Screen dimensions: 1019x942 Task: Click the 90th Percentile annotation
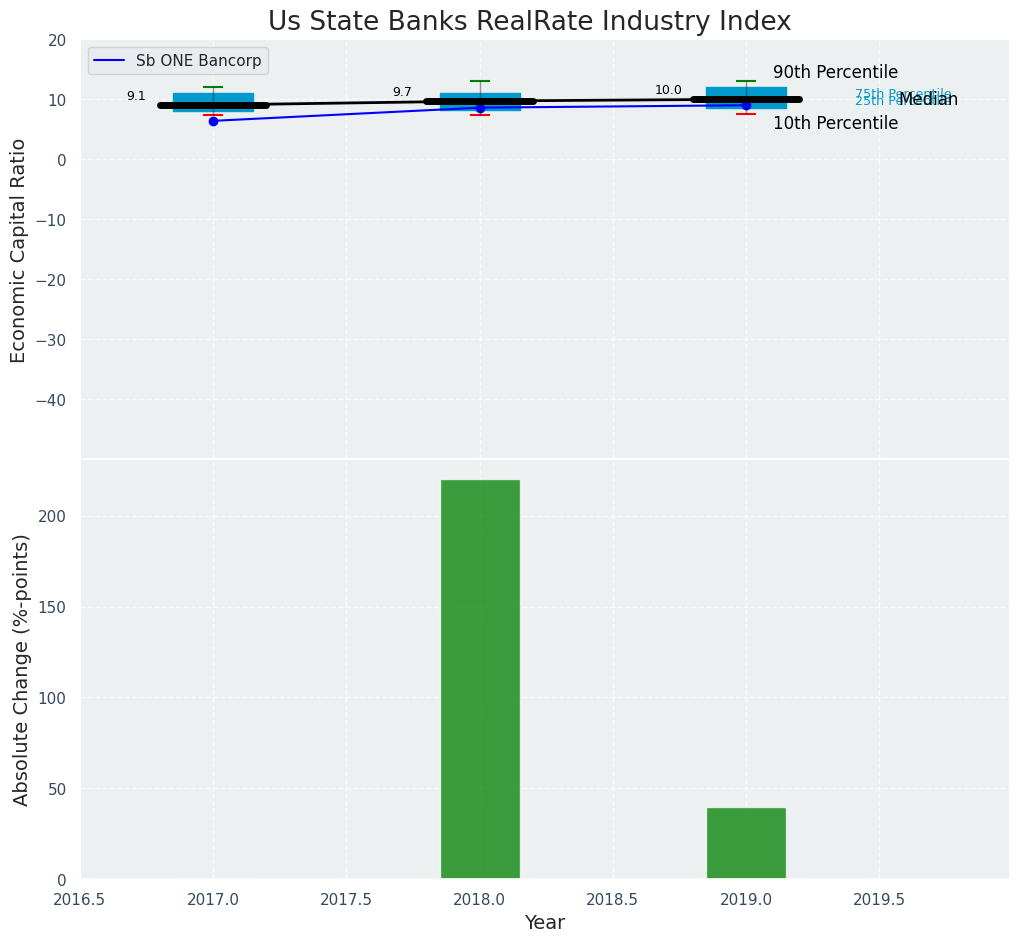tap(835, 72)
